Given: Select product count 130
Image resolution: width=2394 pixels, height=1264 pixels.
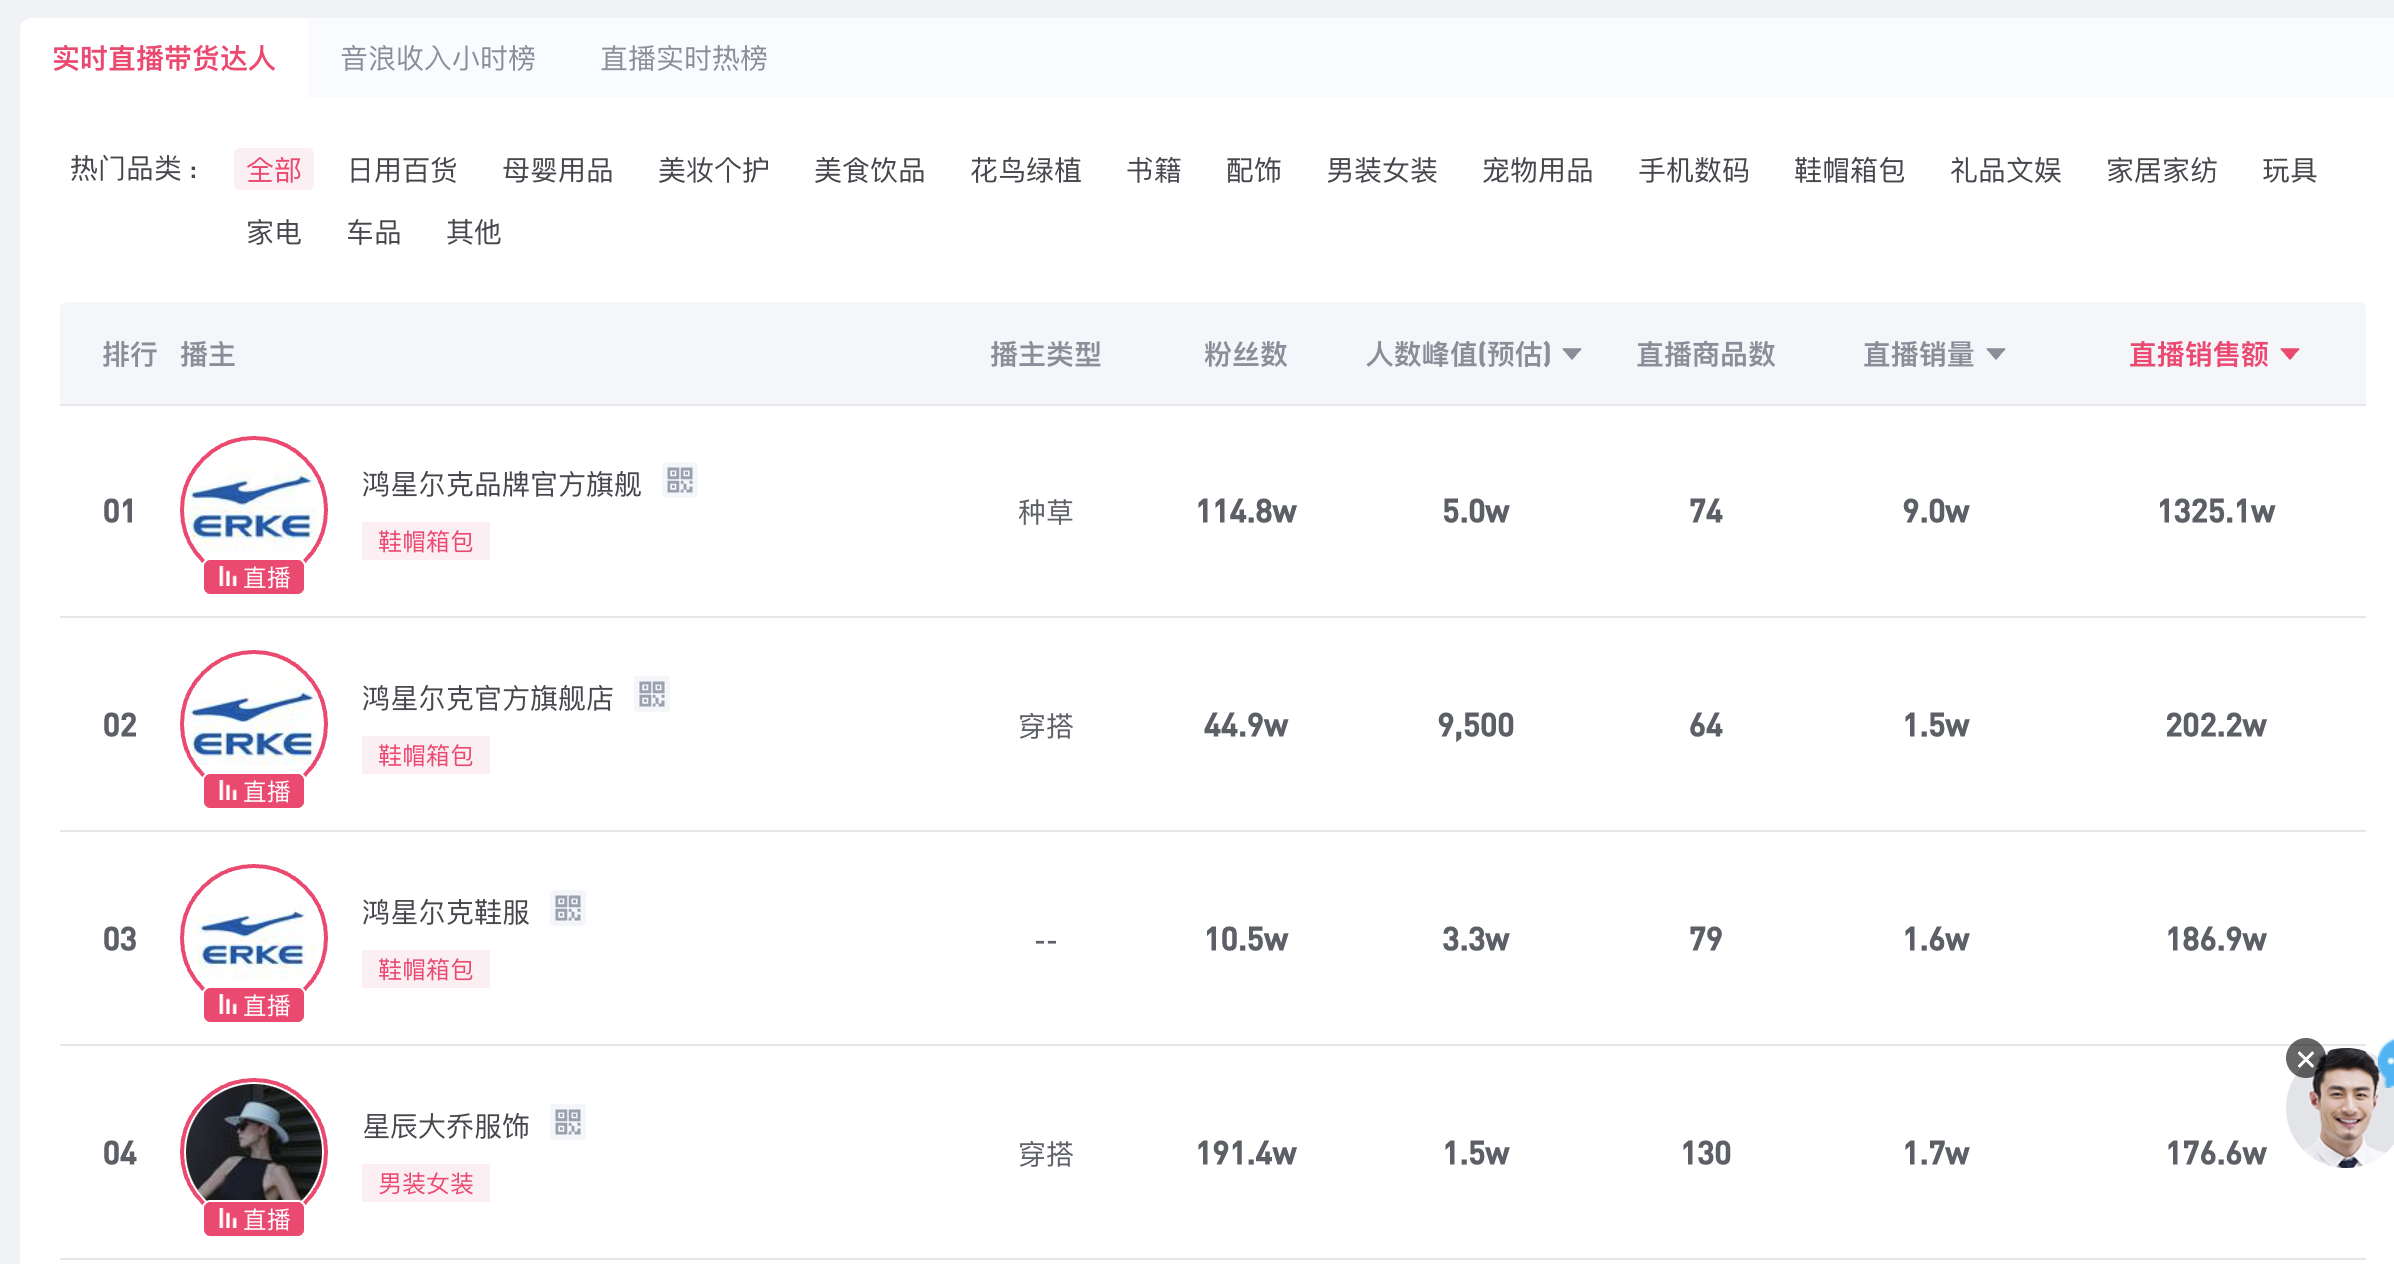Looking at the screenshot, I should [1706, 1154].
